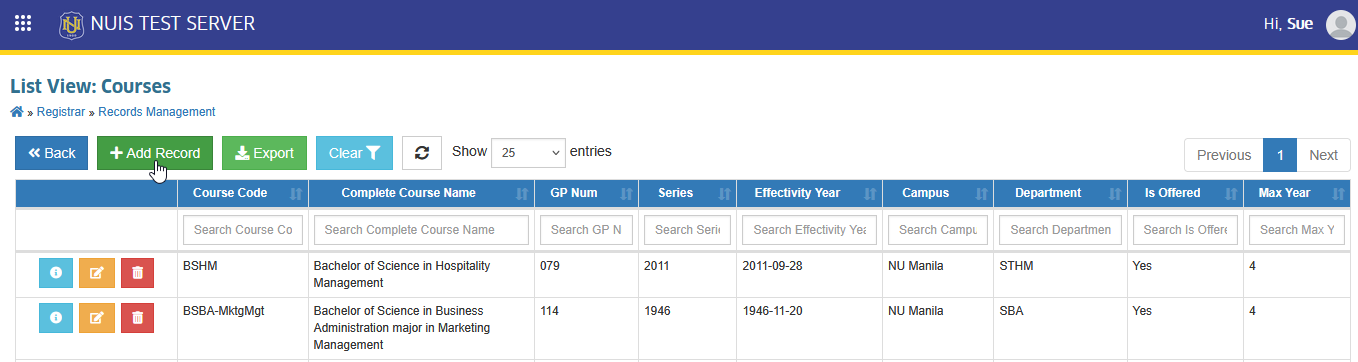Clear all table filters
This screenshot has height=362, width=1358.
pos(354,153)
